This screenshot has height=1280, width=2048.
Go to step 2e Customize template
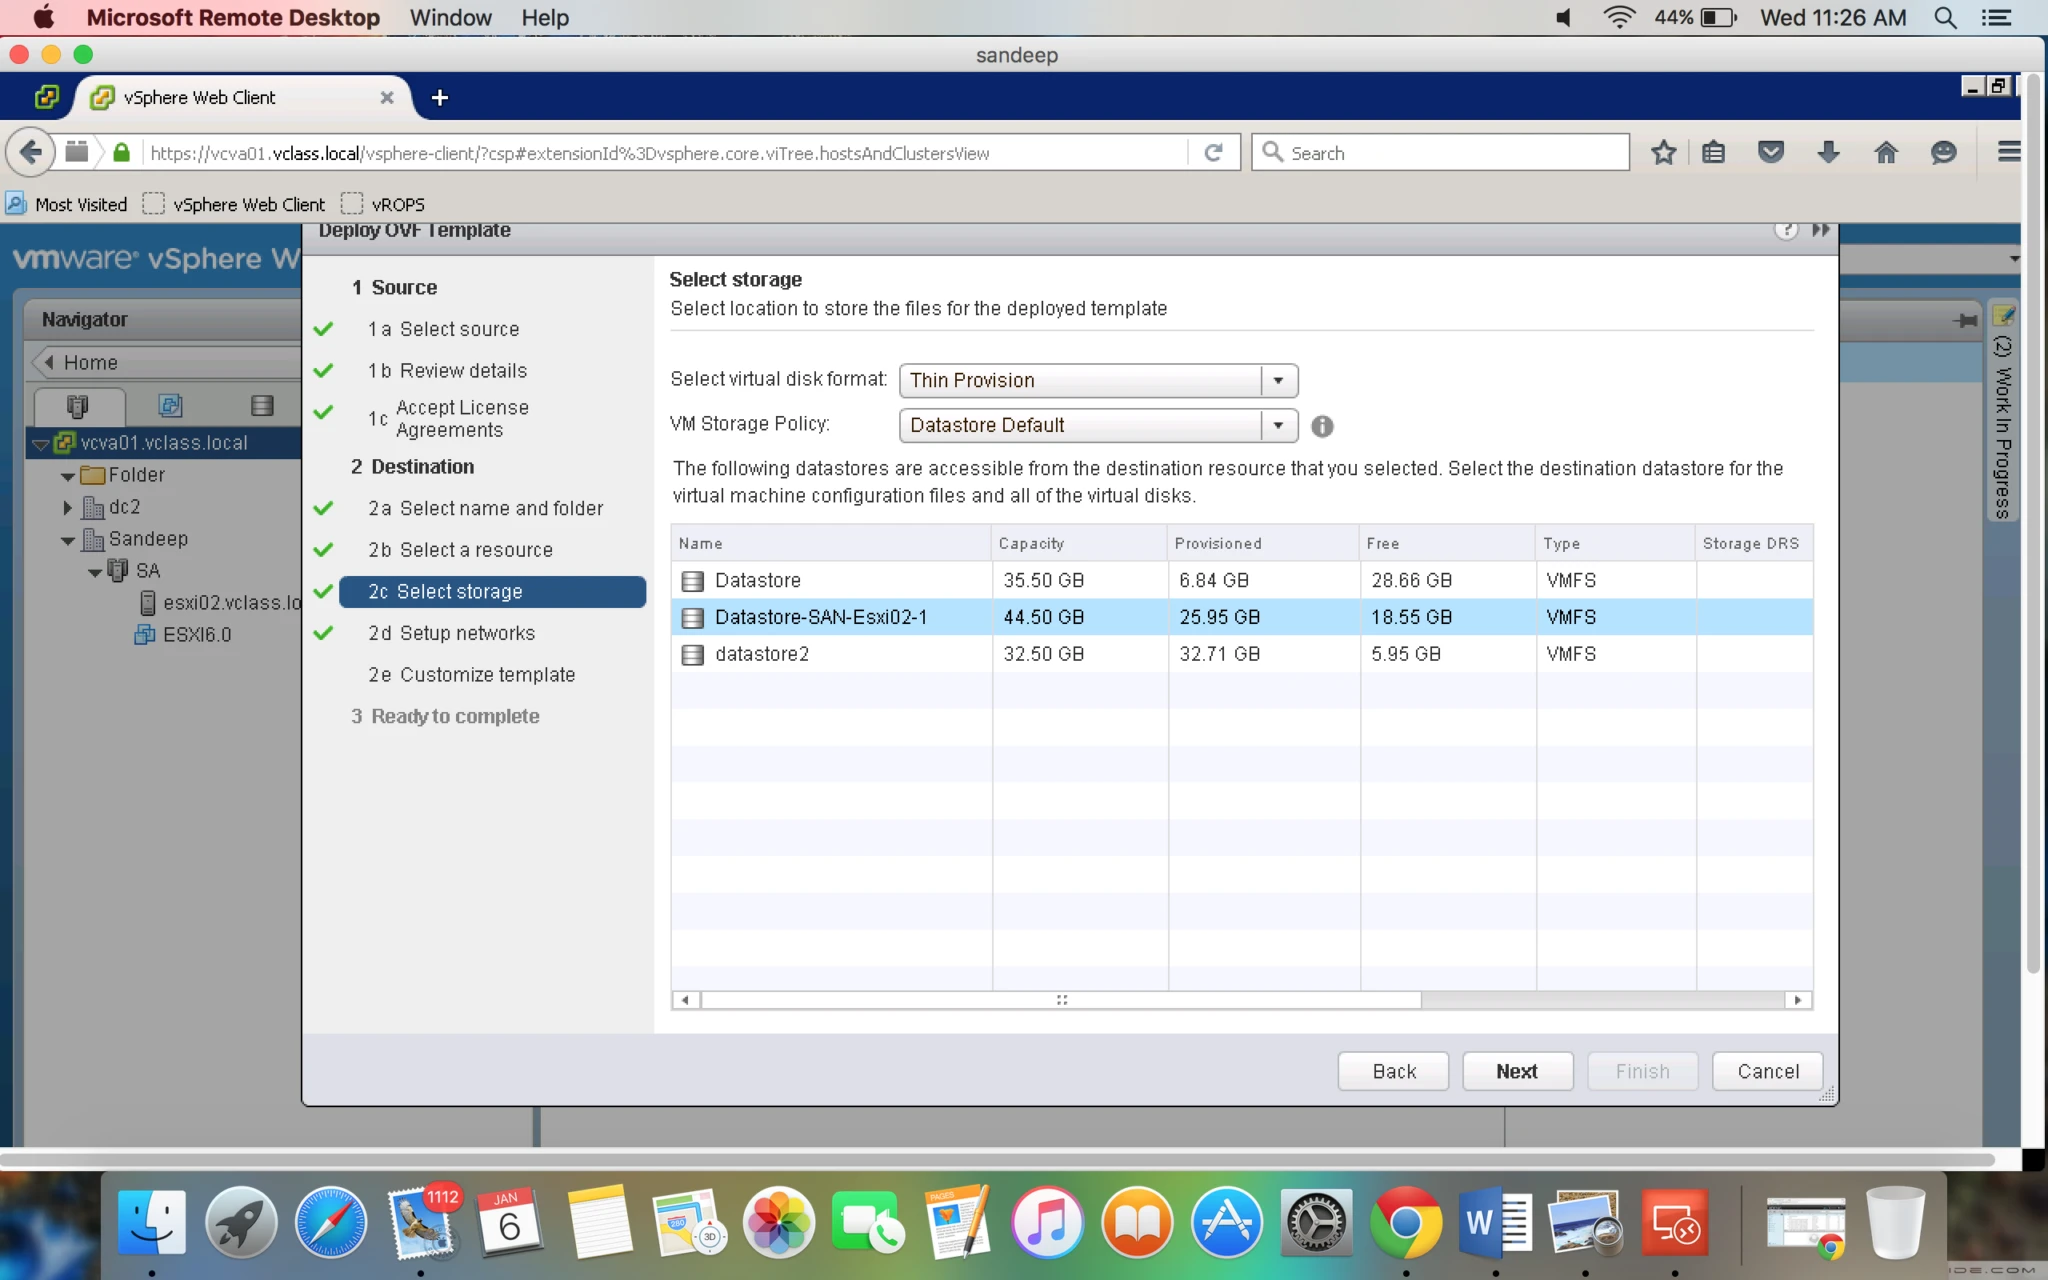coord(471,675)
